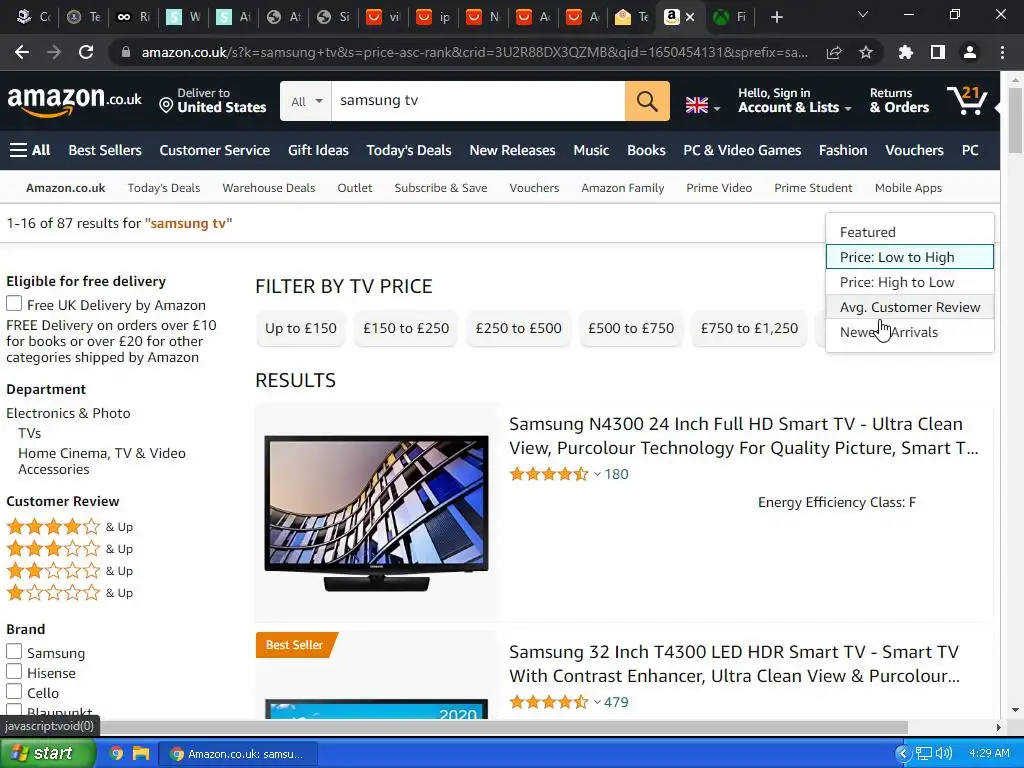Click Samsung N4300 TV product image
The height and width of the screenshot is (768, 1024).
[376, 513]
